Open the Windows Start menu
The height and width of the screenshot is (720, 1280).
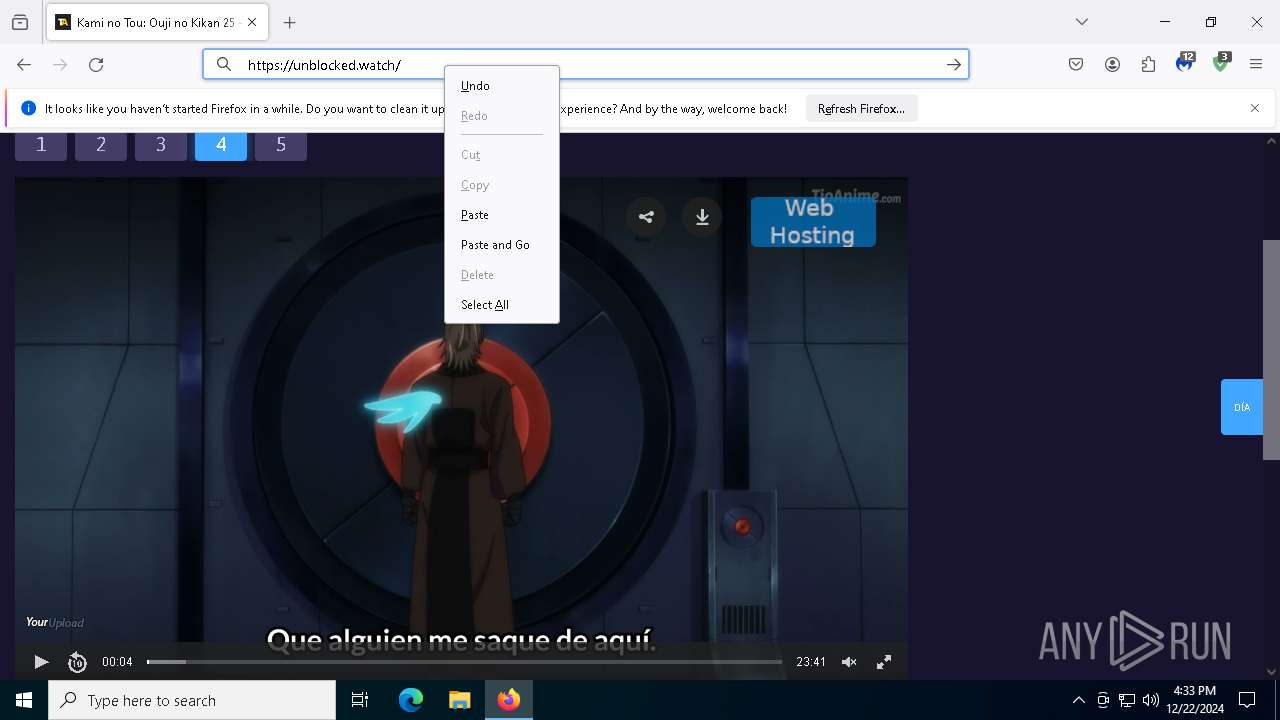coord(24,700)
